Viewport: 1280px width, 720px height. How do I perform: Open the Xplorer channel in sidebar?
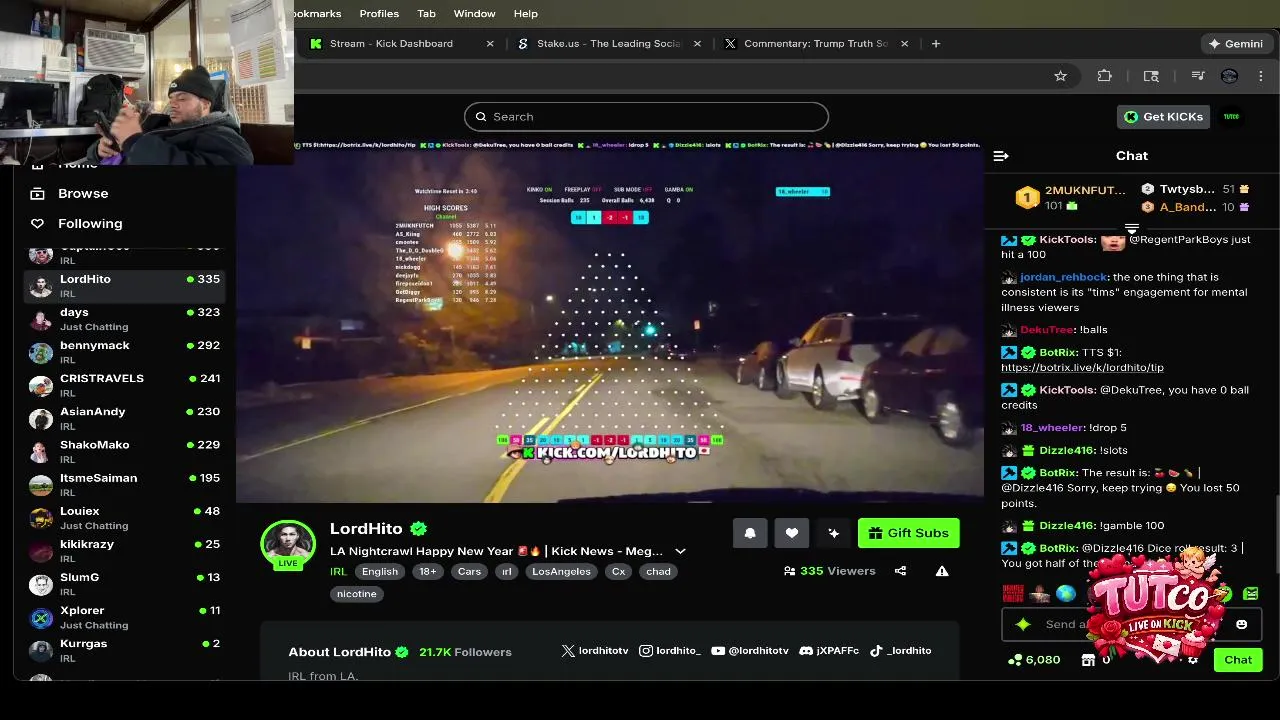tap(124, 616)
